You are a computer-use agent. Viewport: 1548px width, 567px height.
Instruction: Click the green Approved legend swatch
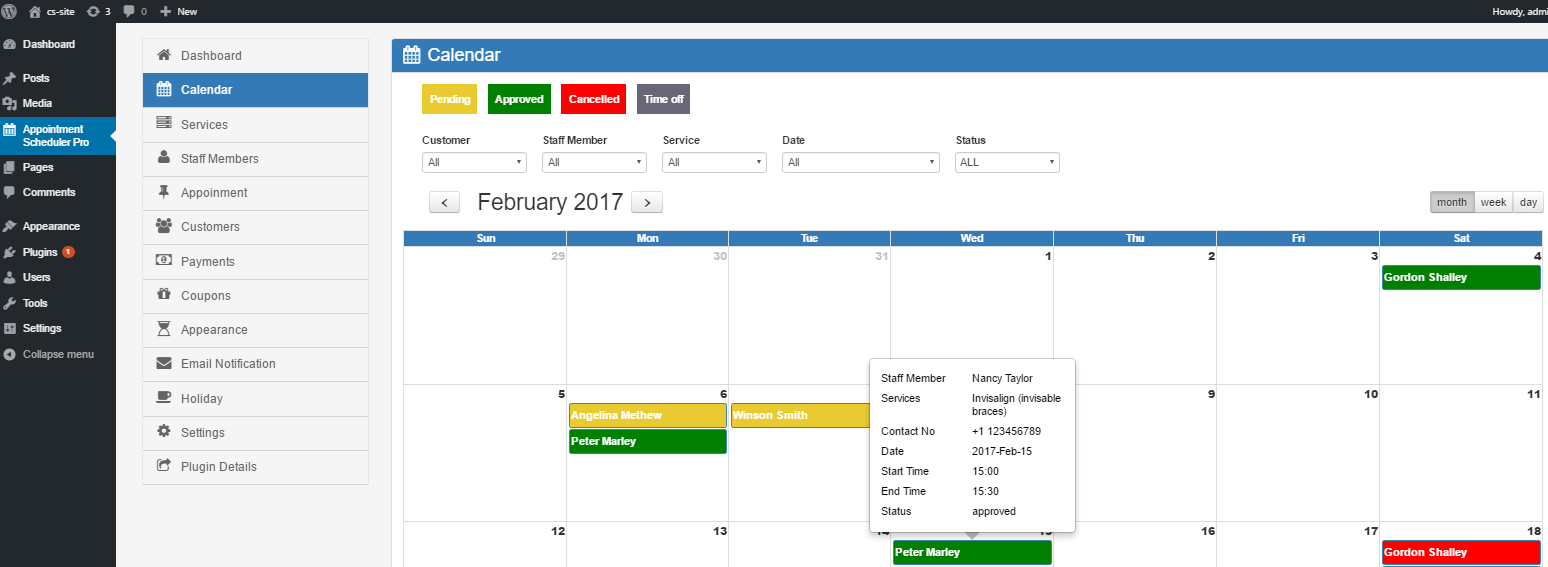(x=519, y=99)
